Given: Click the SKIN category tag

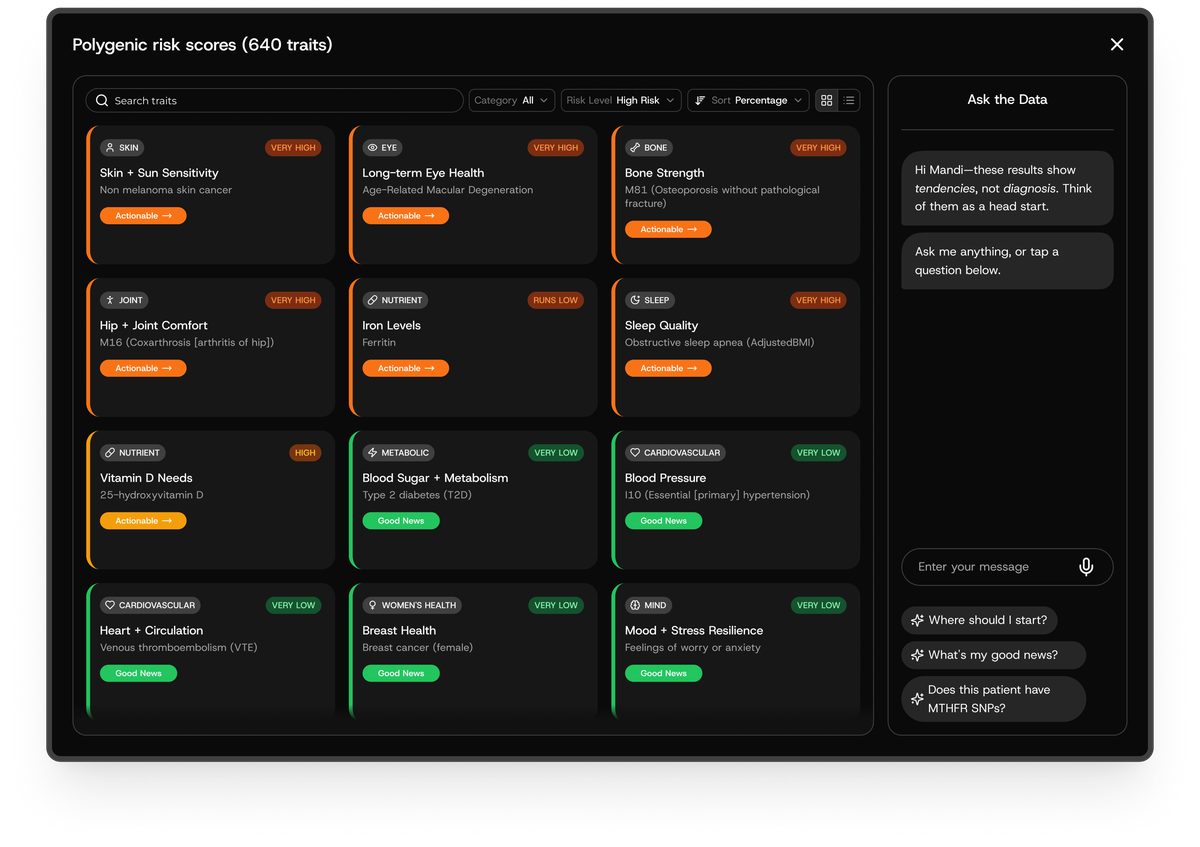Looking at the screenshot, I should point(122,147).
